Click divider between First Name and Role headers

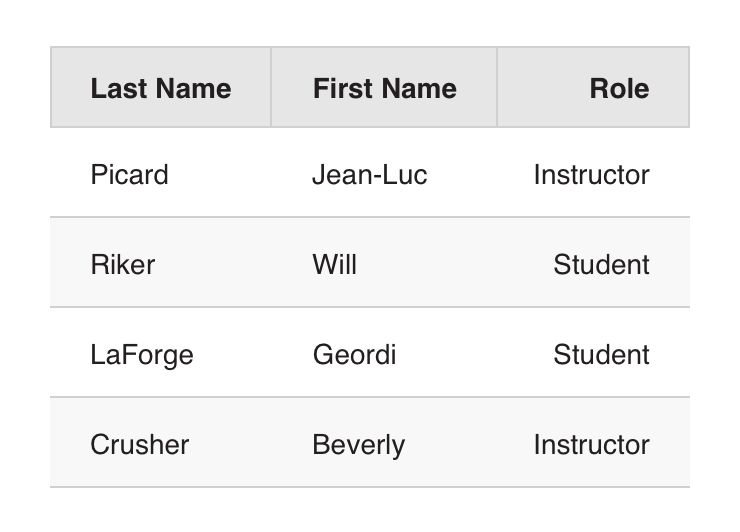pos(497,88)
